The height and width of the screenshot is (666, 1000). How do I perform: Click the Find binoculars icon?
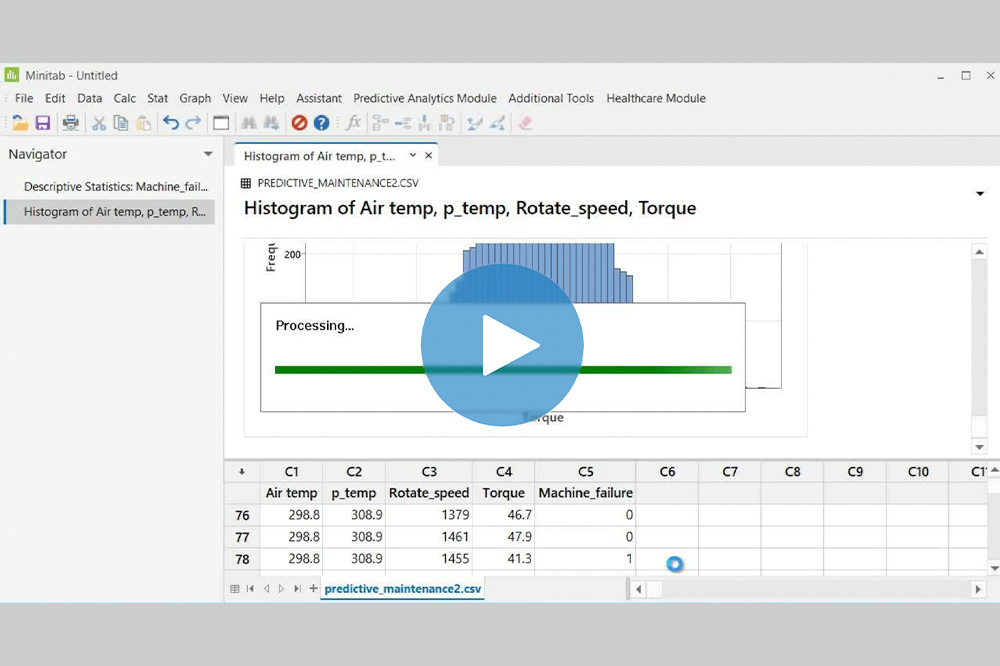[249, 122]
